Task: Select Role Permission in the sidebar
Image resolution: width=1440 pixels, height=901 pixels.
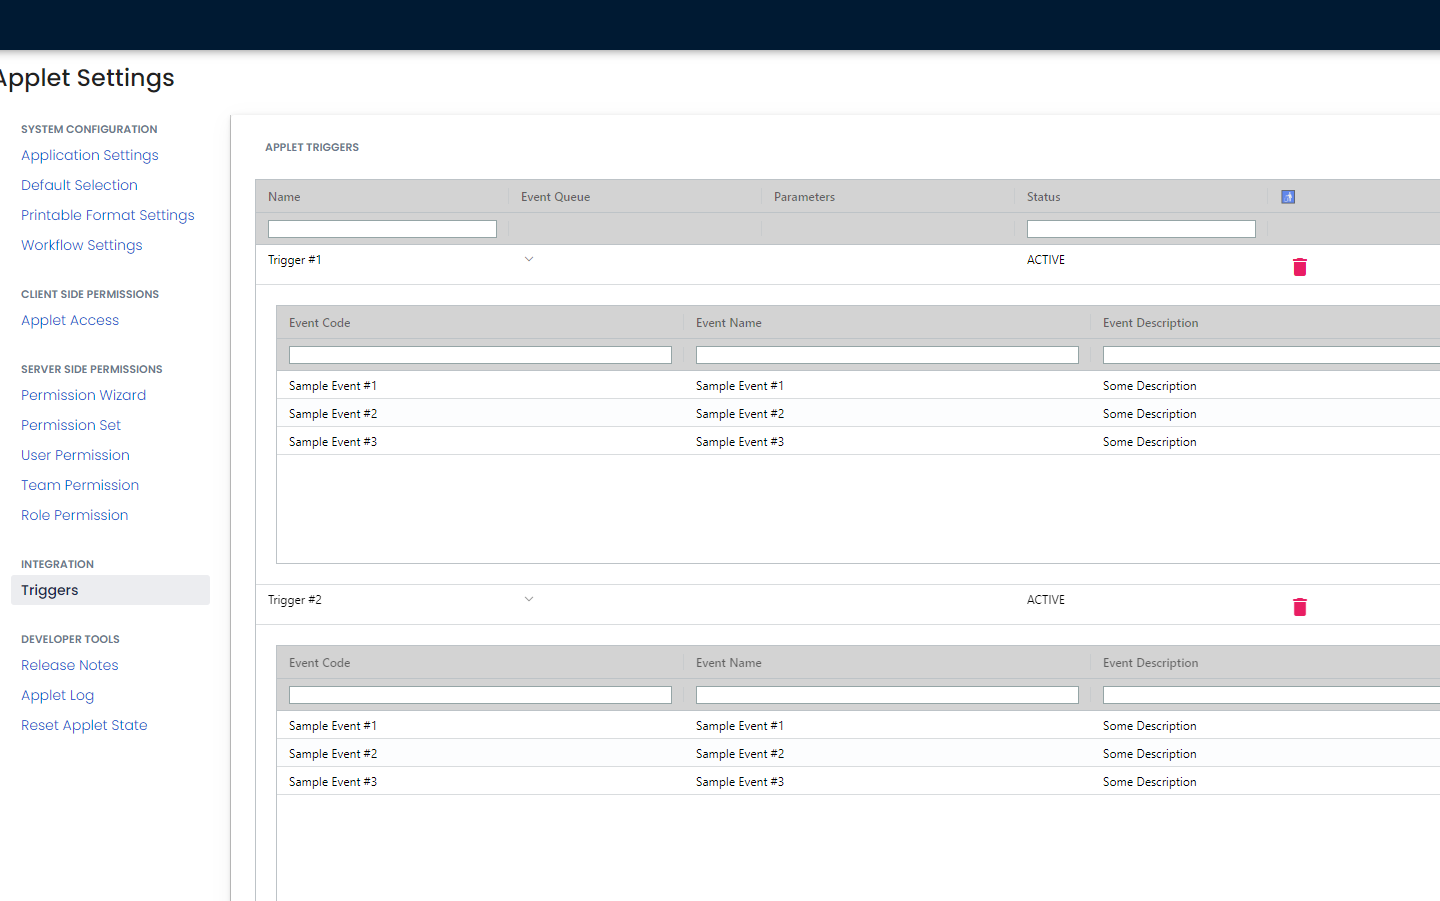Action: tap(75, 515)
